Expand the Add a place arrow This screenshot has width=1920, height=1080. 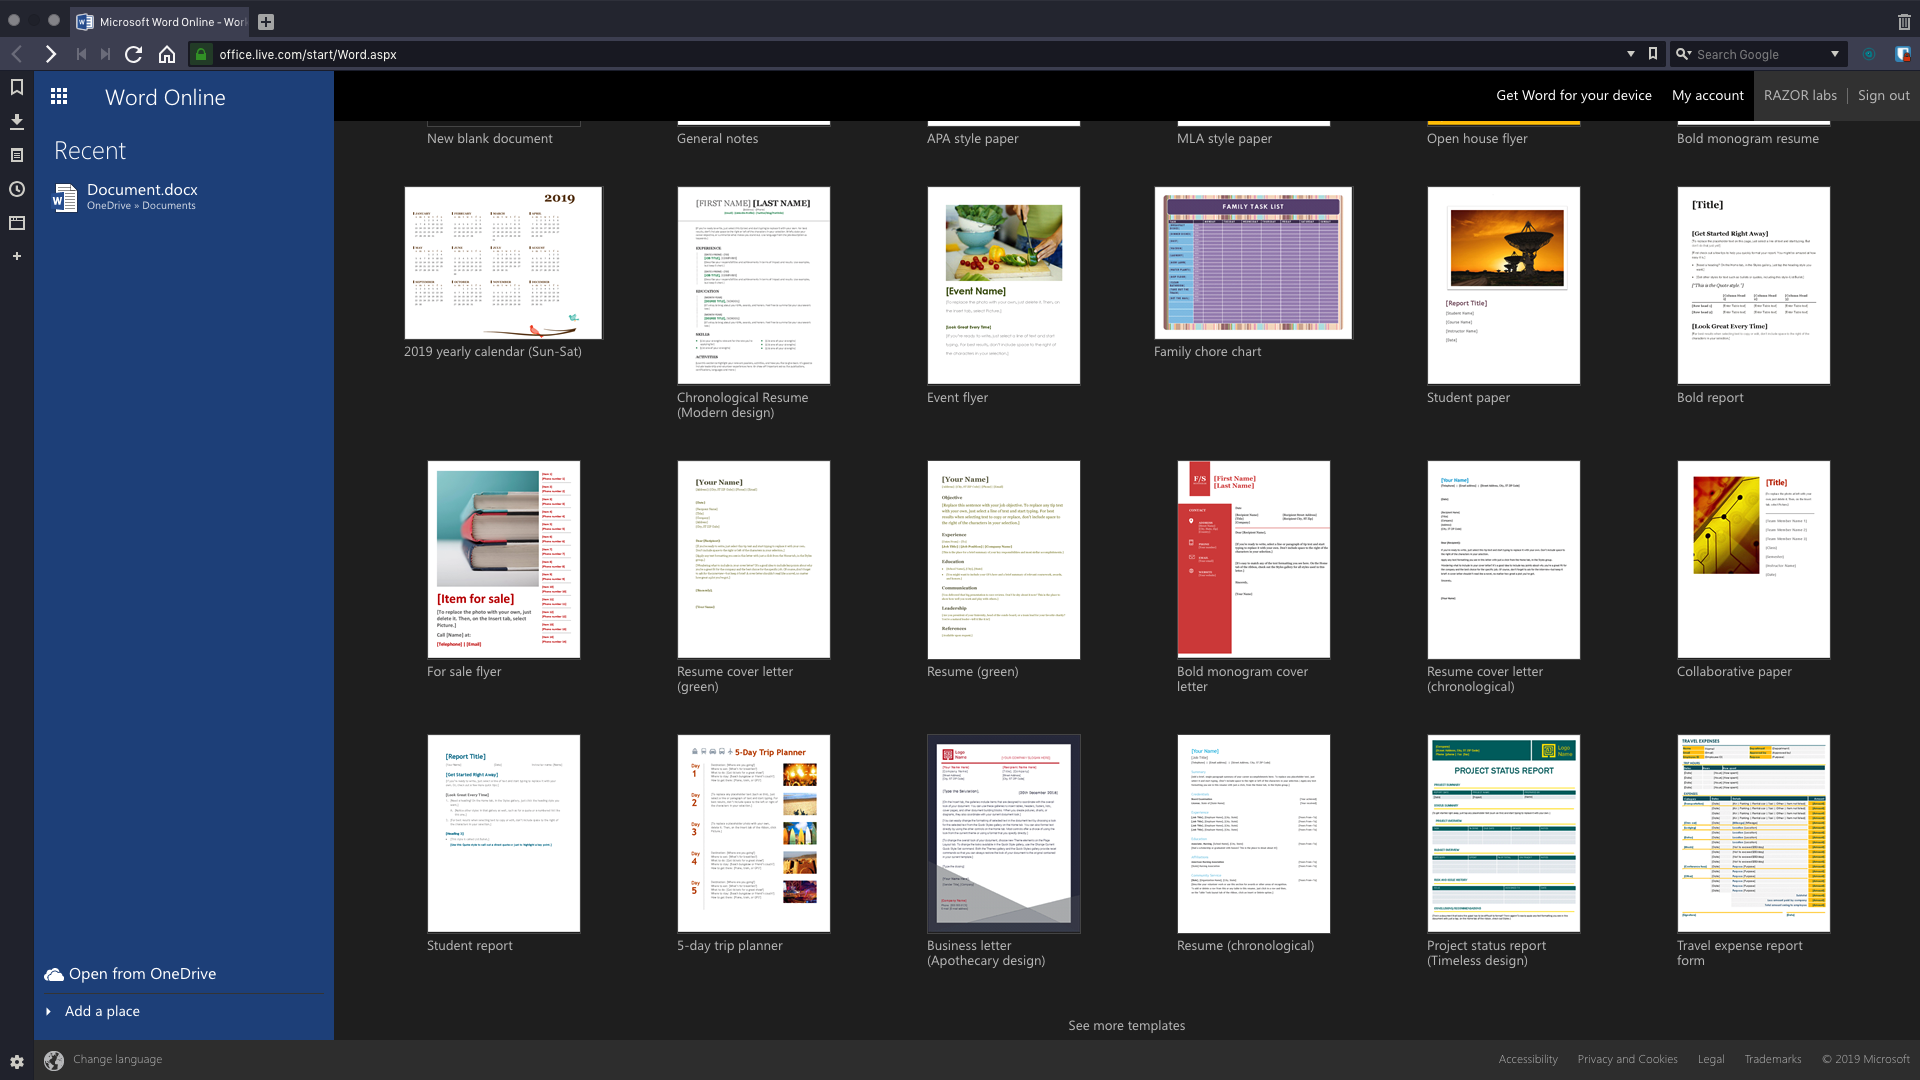click(48, 1012)
